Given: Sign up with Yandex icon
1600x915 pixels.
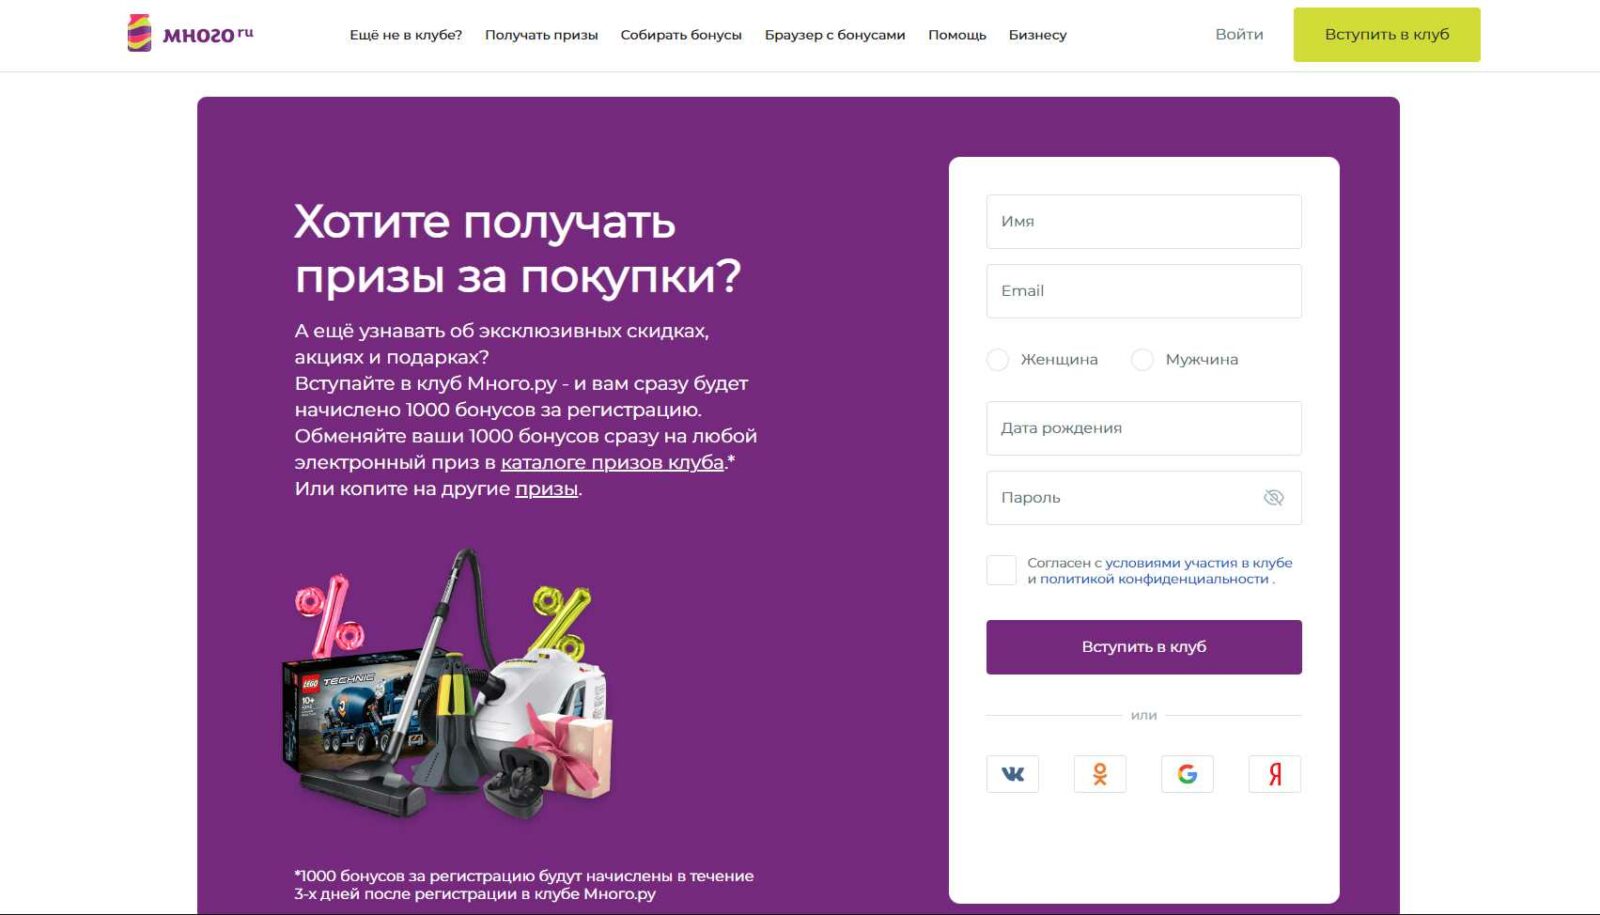Looking at the screenshot, I should 1275,774.
